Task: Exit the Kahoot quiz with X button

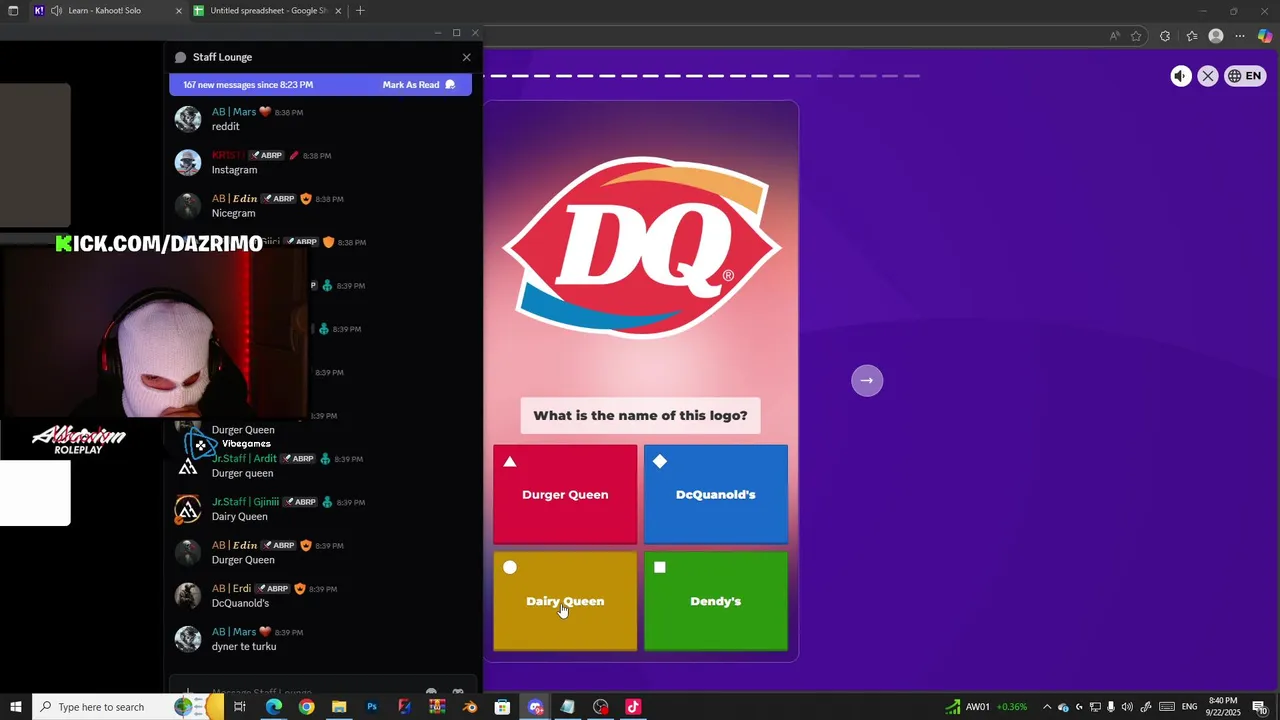Action: [x=1208, y=76]
